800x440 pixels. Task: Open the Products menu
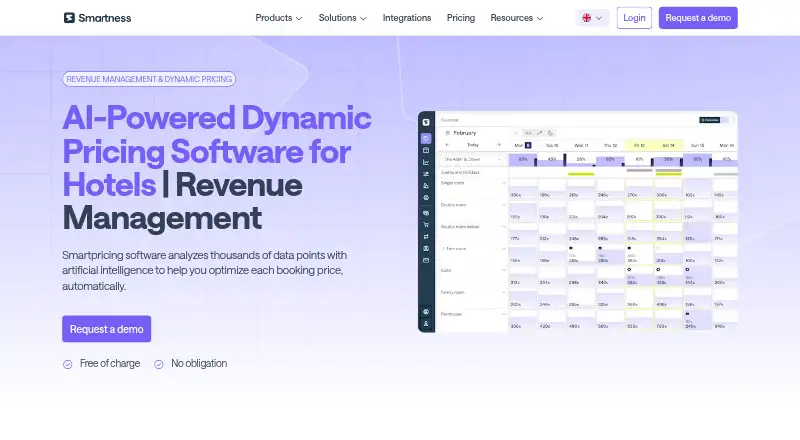coord(279,18)
